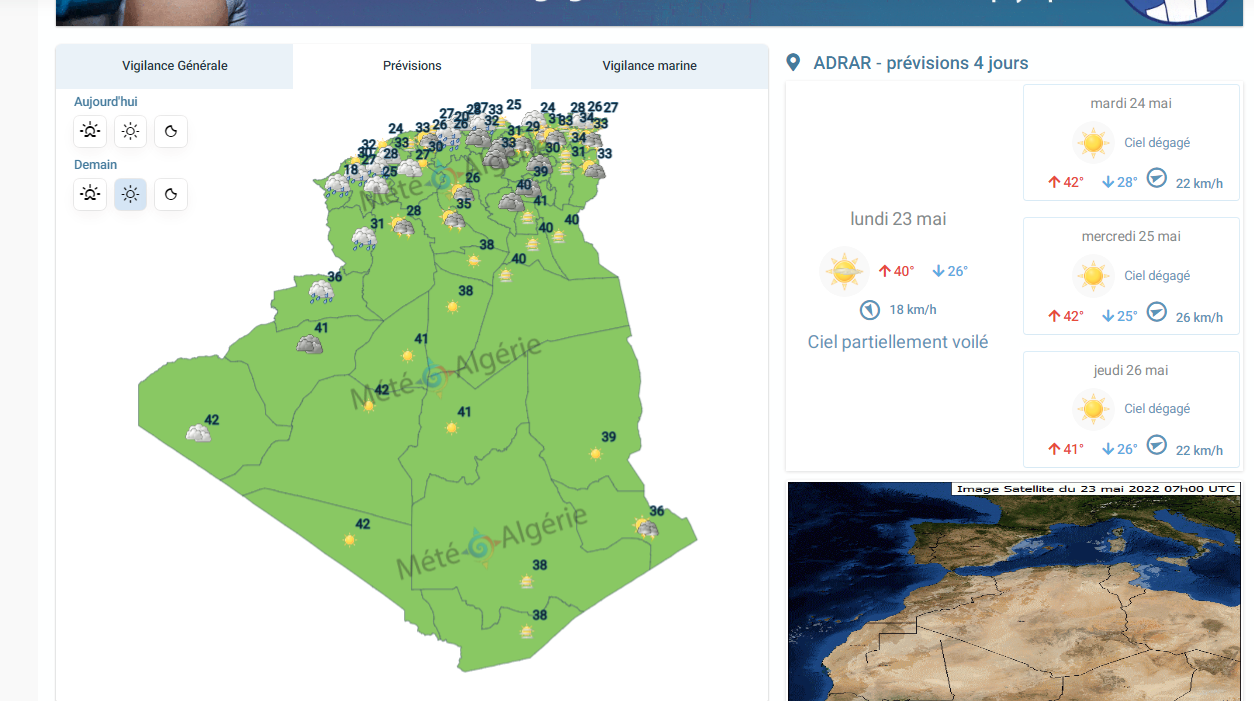Open the satellite image of 23 mai 2022
Screen dimensions: 1254x701
pos(1014,592)
